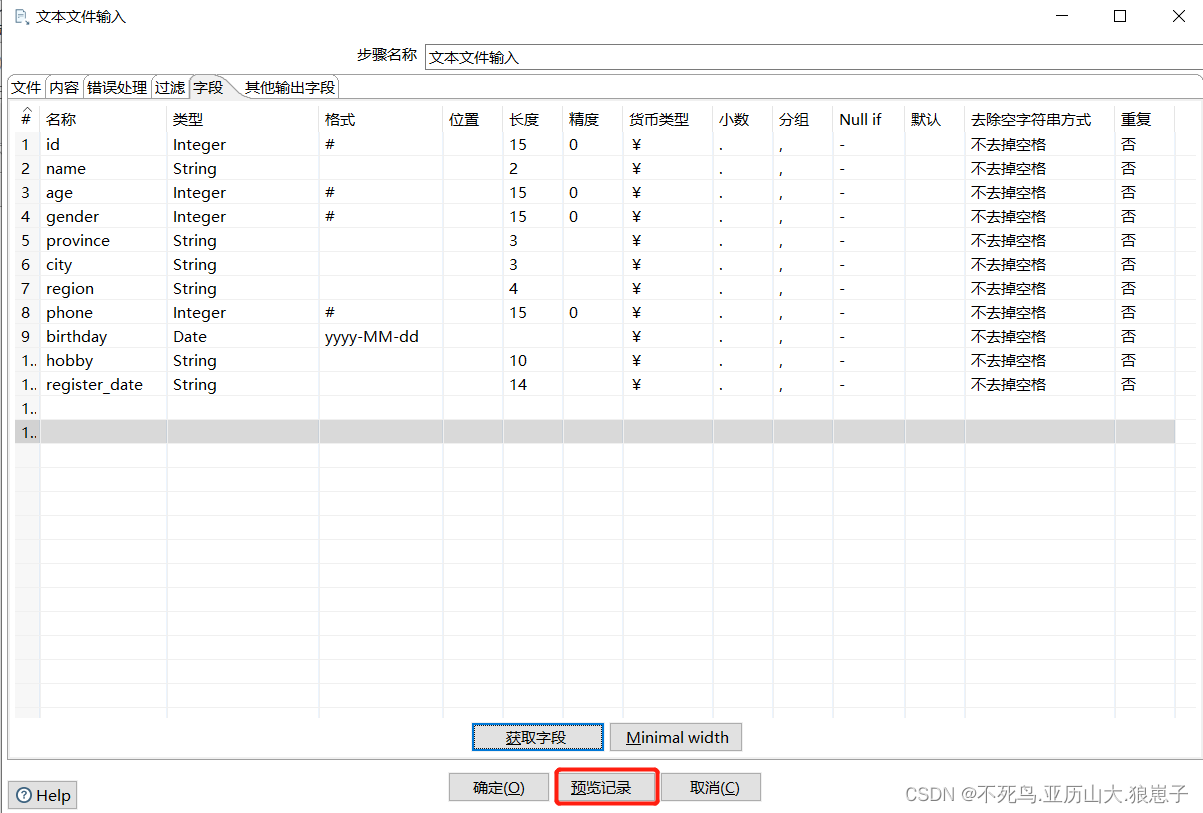
Task: Click the Null if column header
Action: click(x=869, y=119)
